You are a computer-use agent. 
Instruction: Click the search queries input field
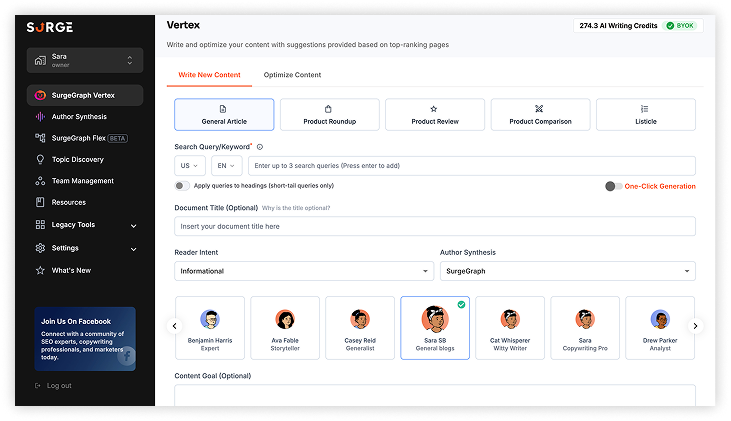pos(472,166)
